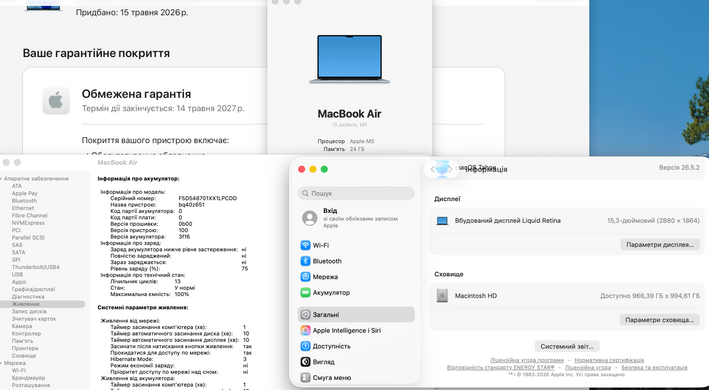
Task: Select Діагностика in hardware list
Action: click(x=28, y=297)
